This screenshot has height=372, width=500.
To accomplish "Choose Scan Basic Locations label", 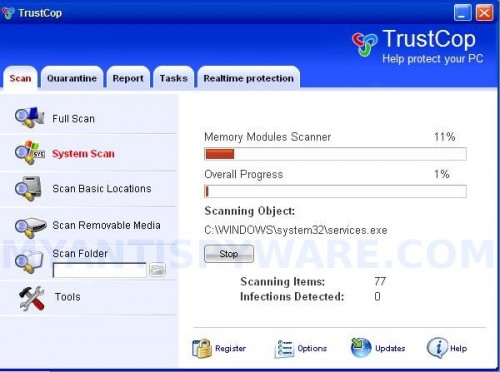I will pyautogui.click(x=102, y=189).
